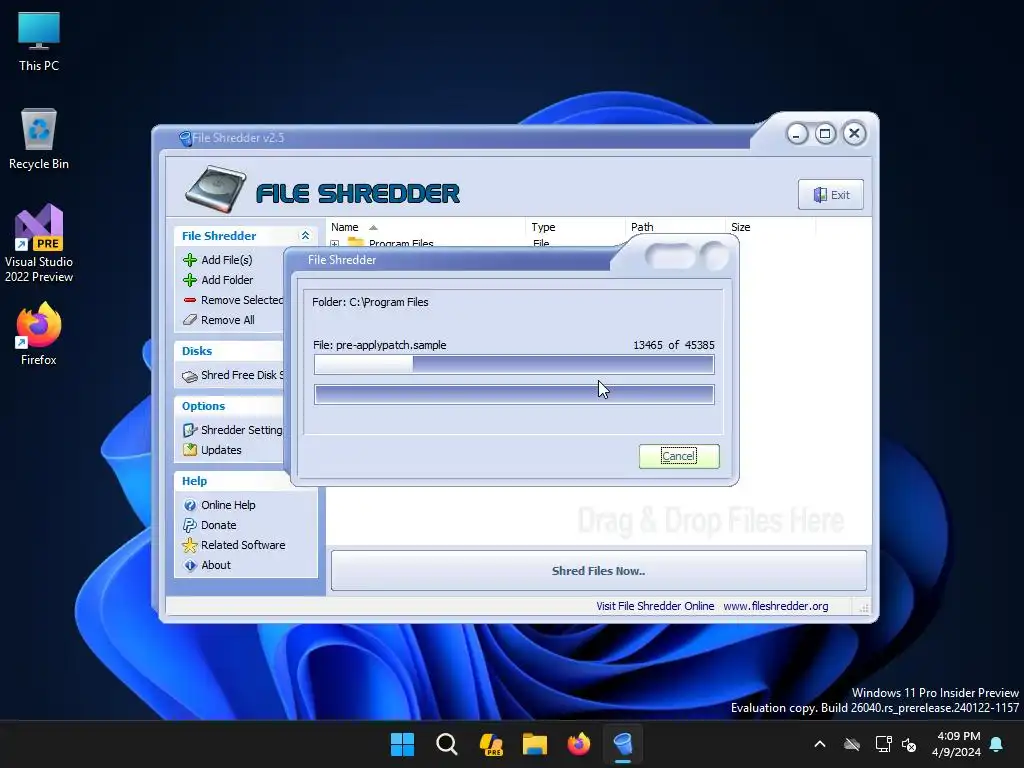Click the Exit button
The image size is (1024, 768).
tap(831, 195)
